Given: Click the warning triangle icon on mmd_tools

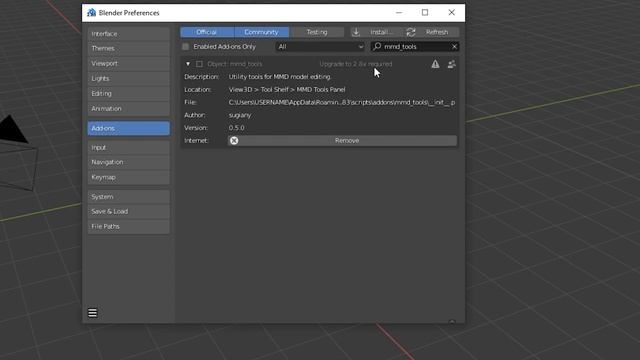Looking at the screenshot, I should coord(435,64).
